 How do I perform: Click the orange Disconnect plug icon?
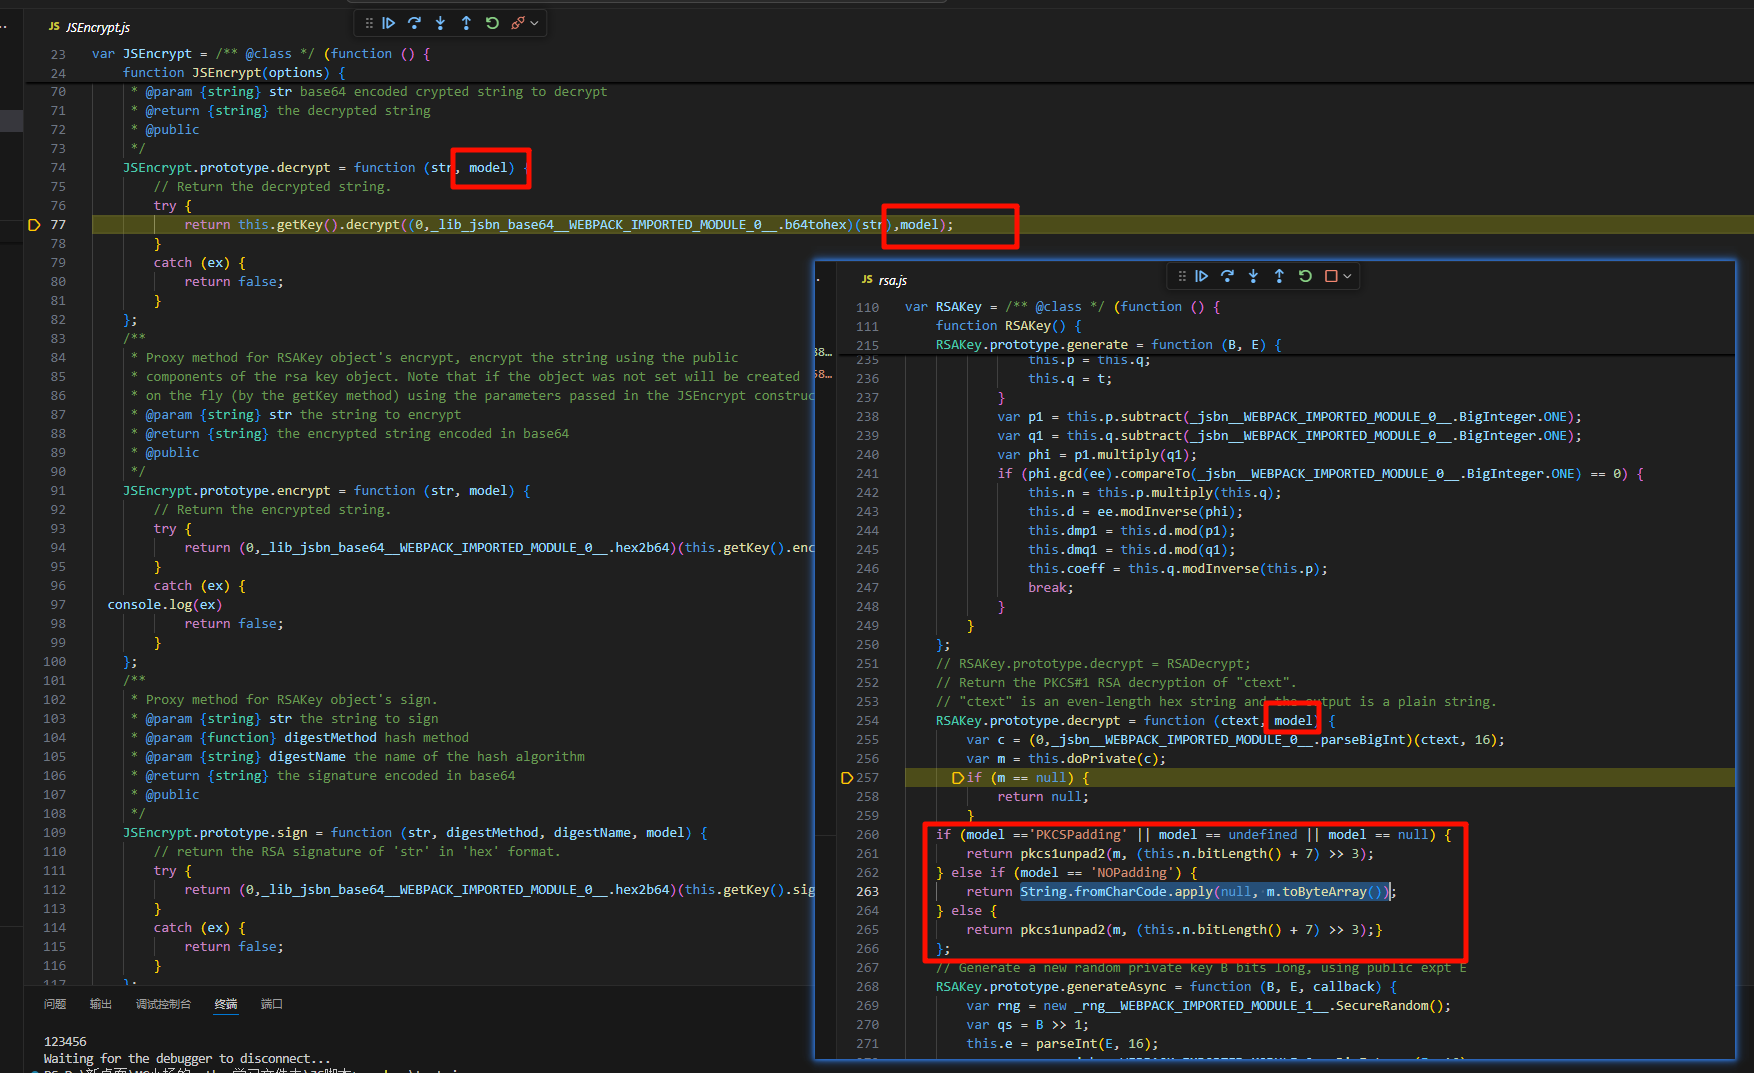point(517,23)
